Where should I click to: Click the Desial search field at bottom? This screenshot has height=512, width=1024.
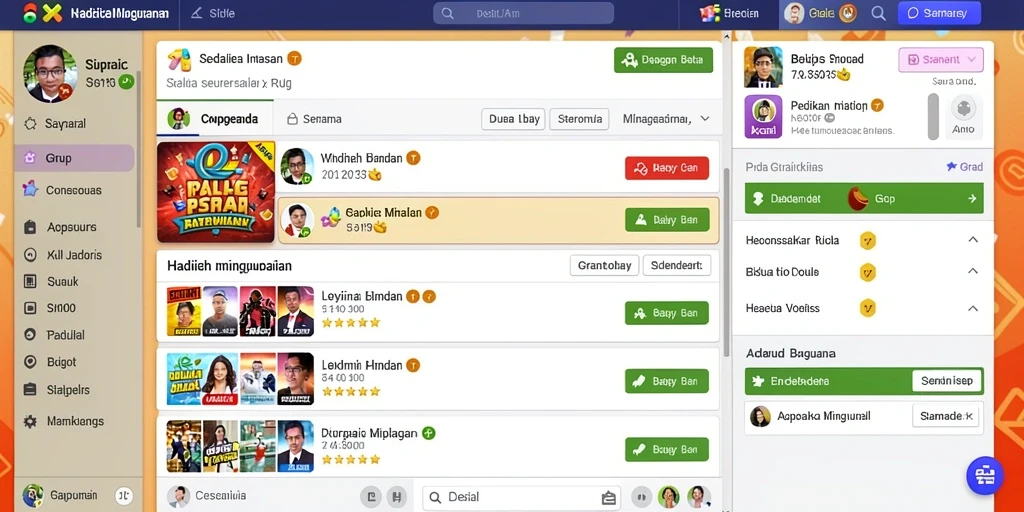(523, 497)
